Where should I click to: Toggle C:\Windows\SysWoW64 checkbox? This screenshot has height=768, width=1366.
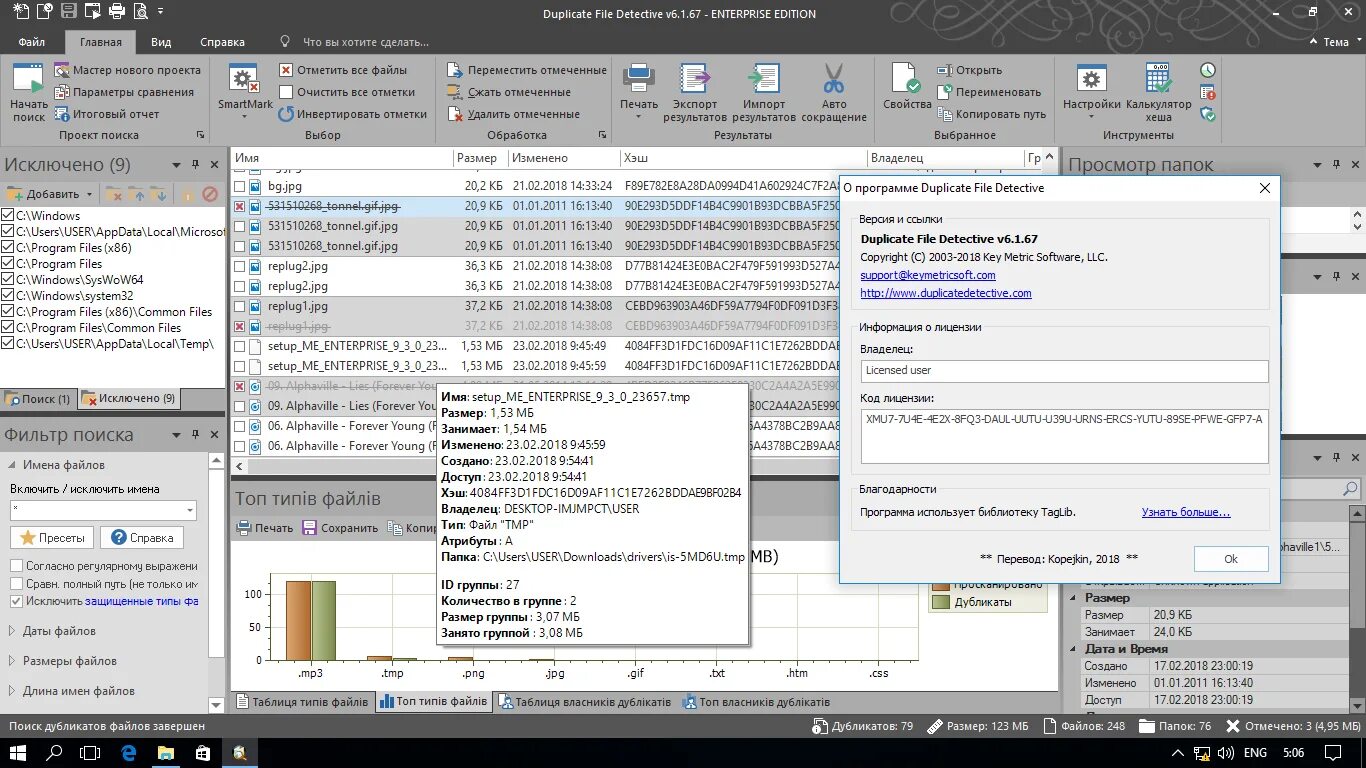click(8, 280)
